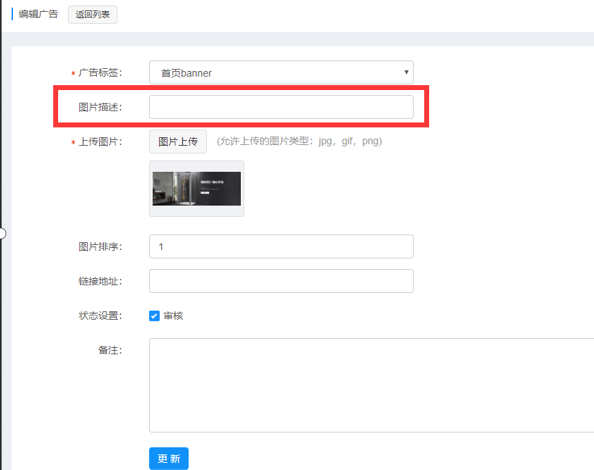The height and width of the screenshot is (470, 594).
Task: Uncheck the 审核 status checkbox
Action: tap(154, 316)
